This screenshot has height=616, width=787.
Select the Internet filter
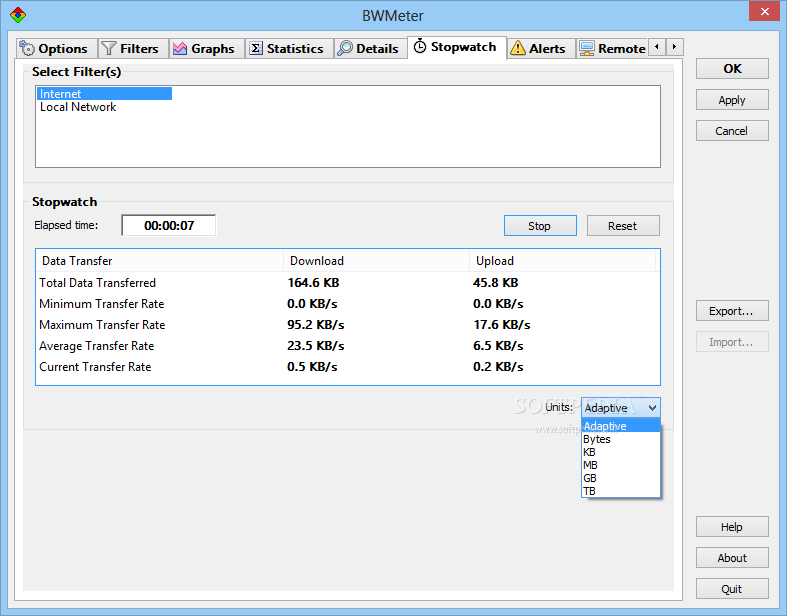104,94
